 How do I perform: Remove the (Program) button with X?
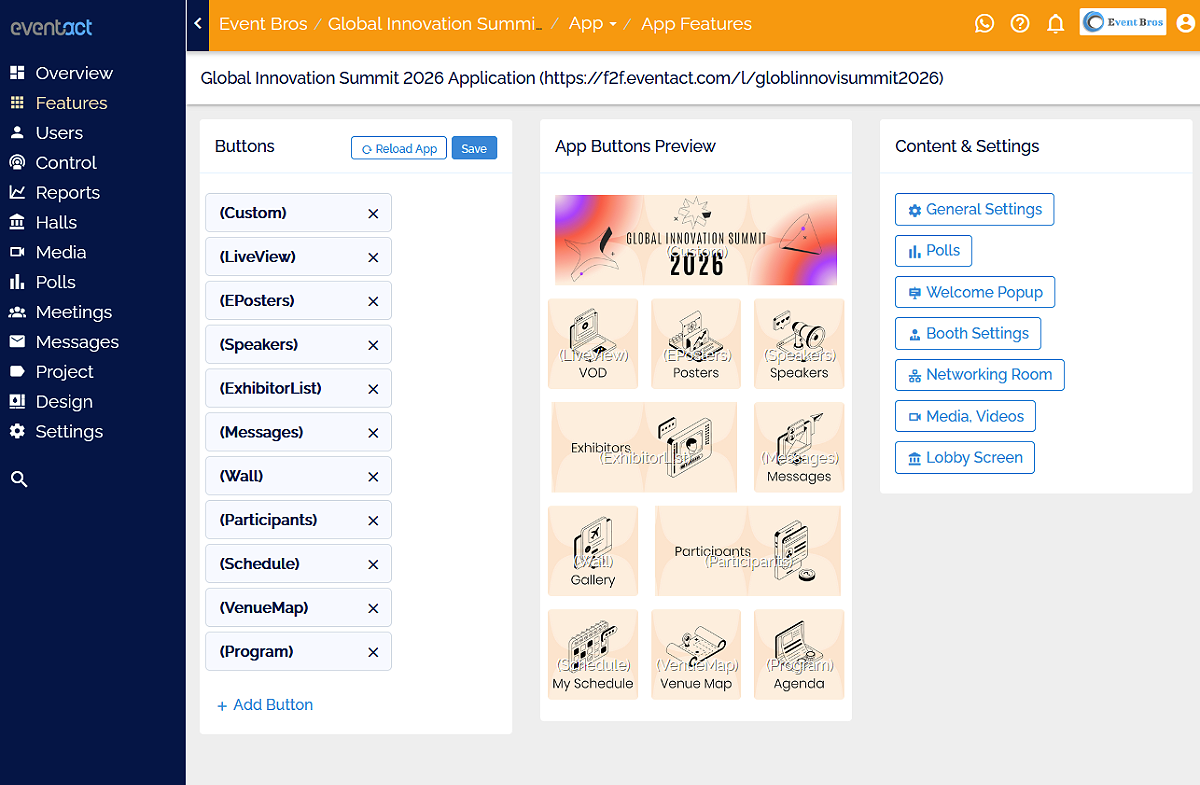tap(373, 652)
